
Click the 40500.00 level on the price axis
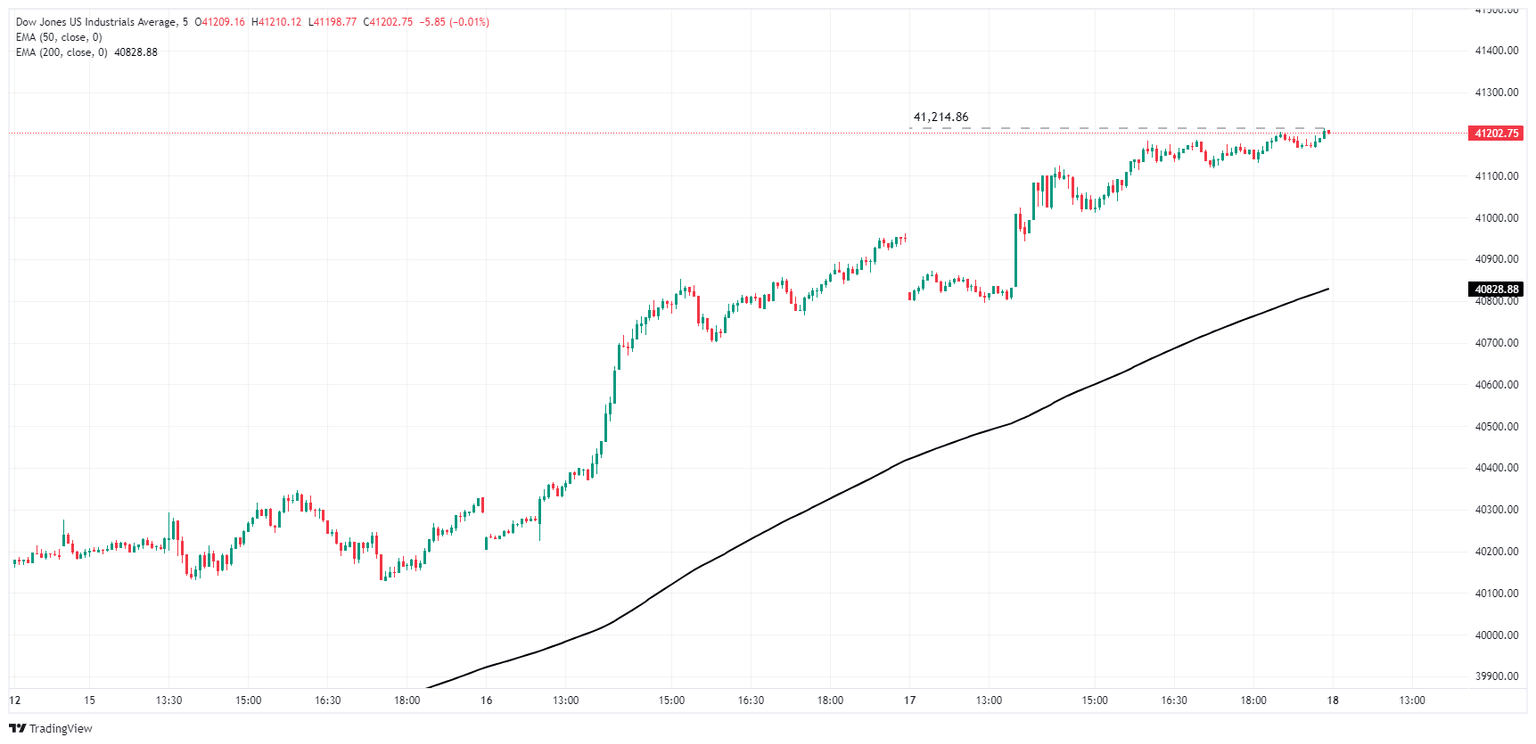1497,427
